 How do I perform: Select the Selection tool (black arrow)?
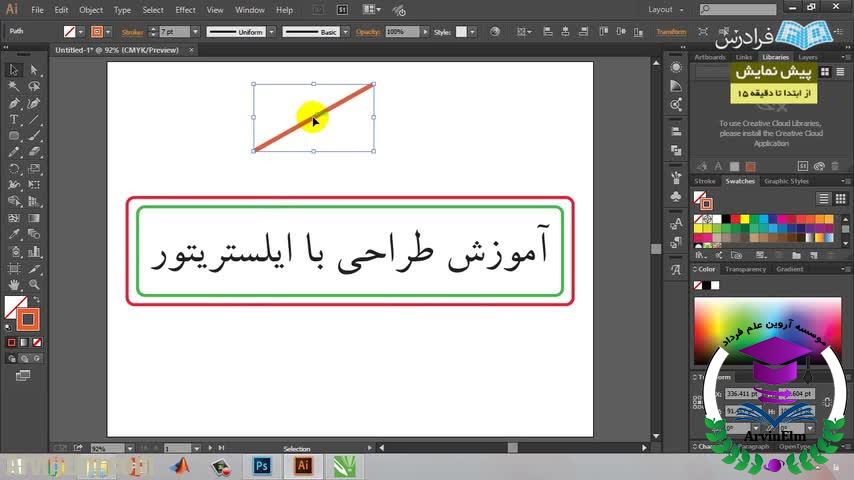point(14,70)
